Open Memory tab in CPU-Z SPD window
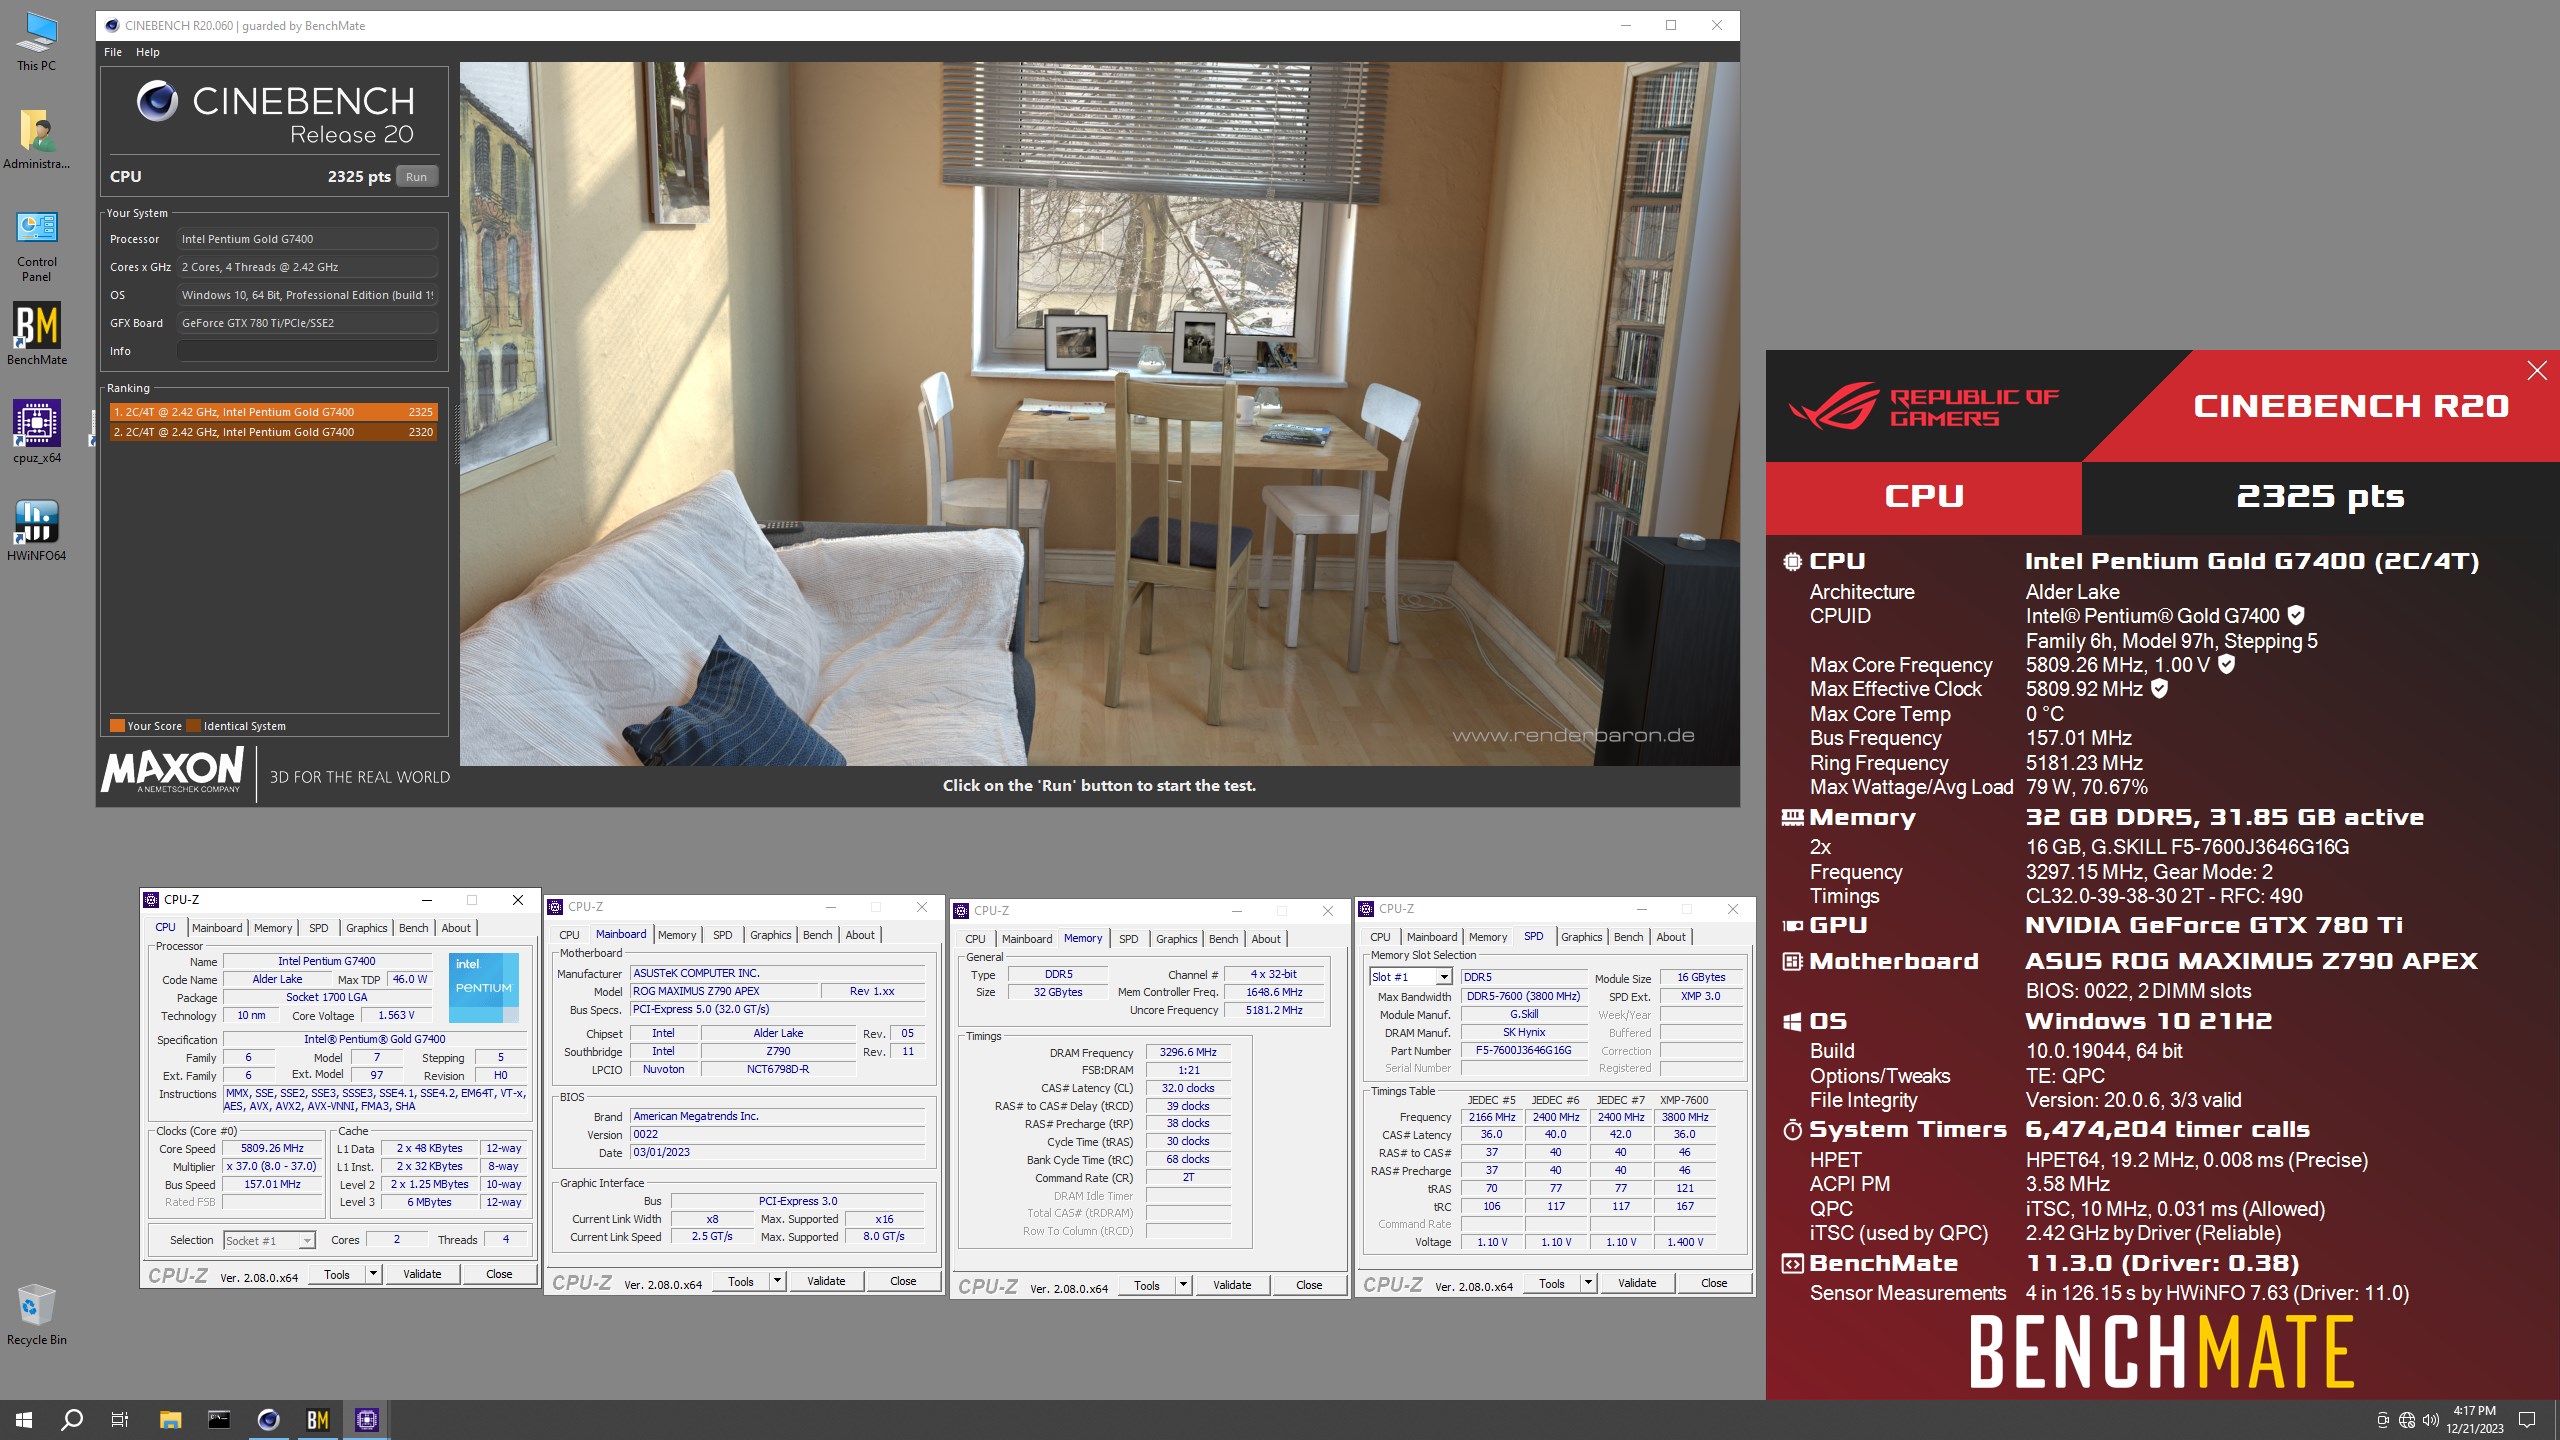 (x=1488, y=937)
